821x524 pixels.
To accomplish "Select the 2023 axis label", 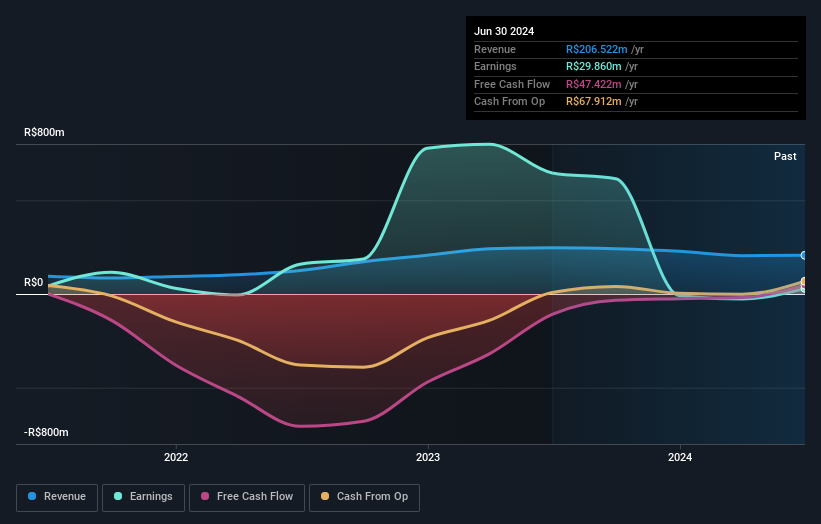I will coord(428,458).
